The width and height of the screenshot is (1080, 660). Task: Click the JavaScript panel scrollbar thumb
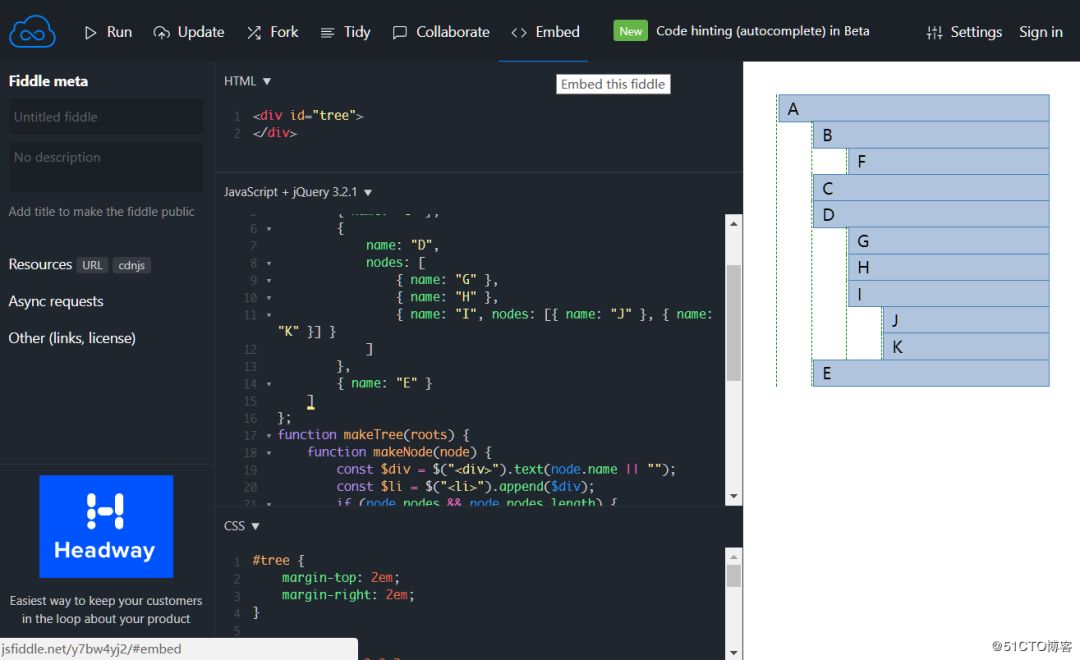pos(734,322)
